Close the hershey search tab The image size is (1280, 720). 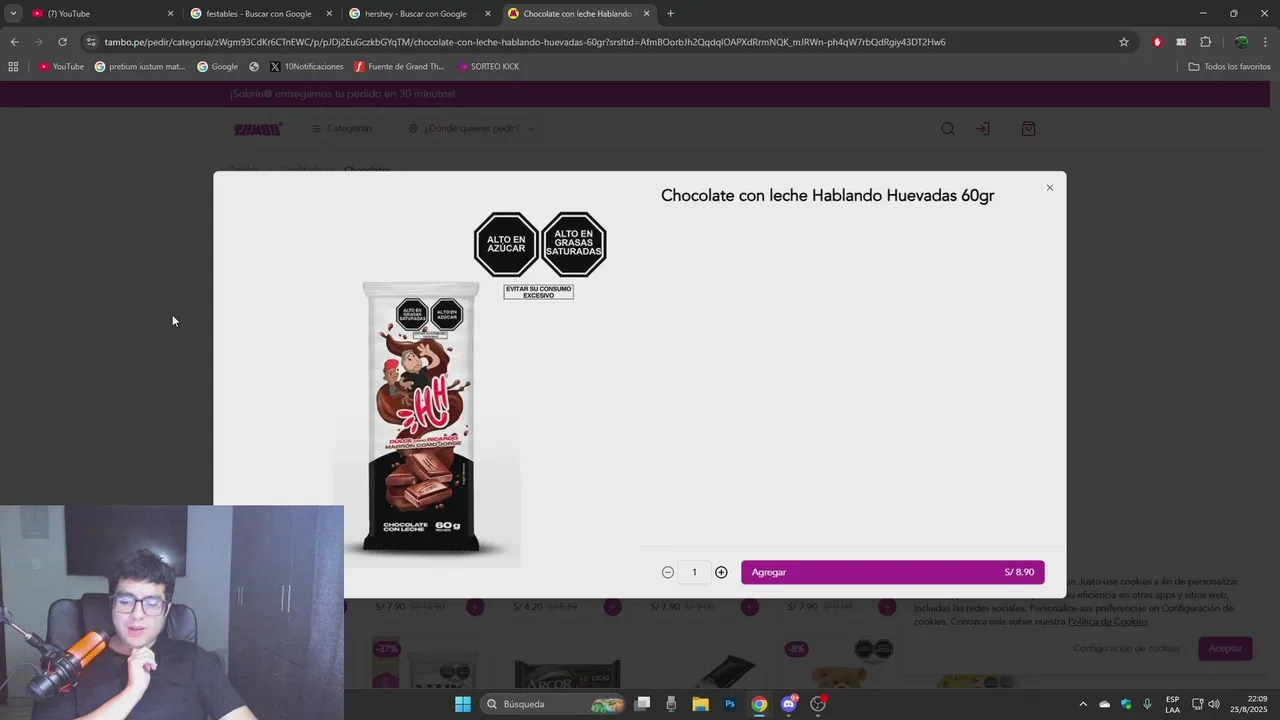488,14
